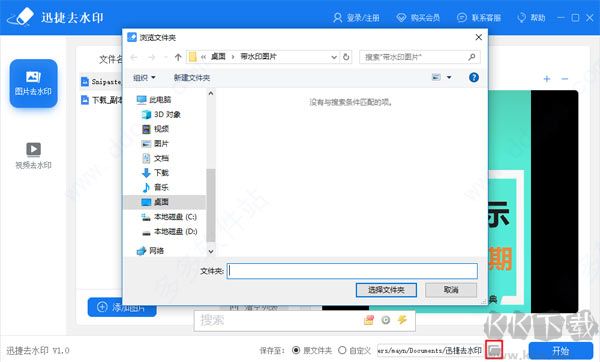This screenshot has width=600, height=362.
Task: Open the 帮助 help menu
Action: 531,18
